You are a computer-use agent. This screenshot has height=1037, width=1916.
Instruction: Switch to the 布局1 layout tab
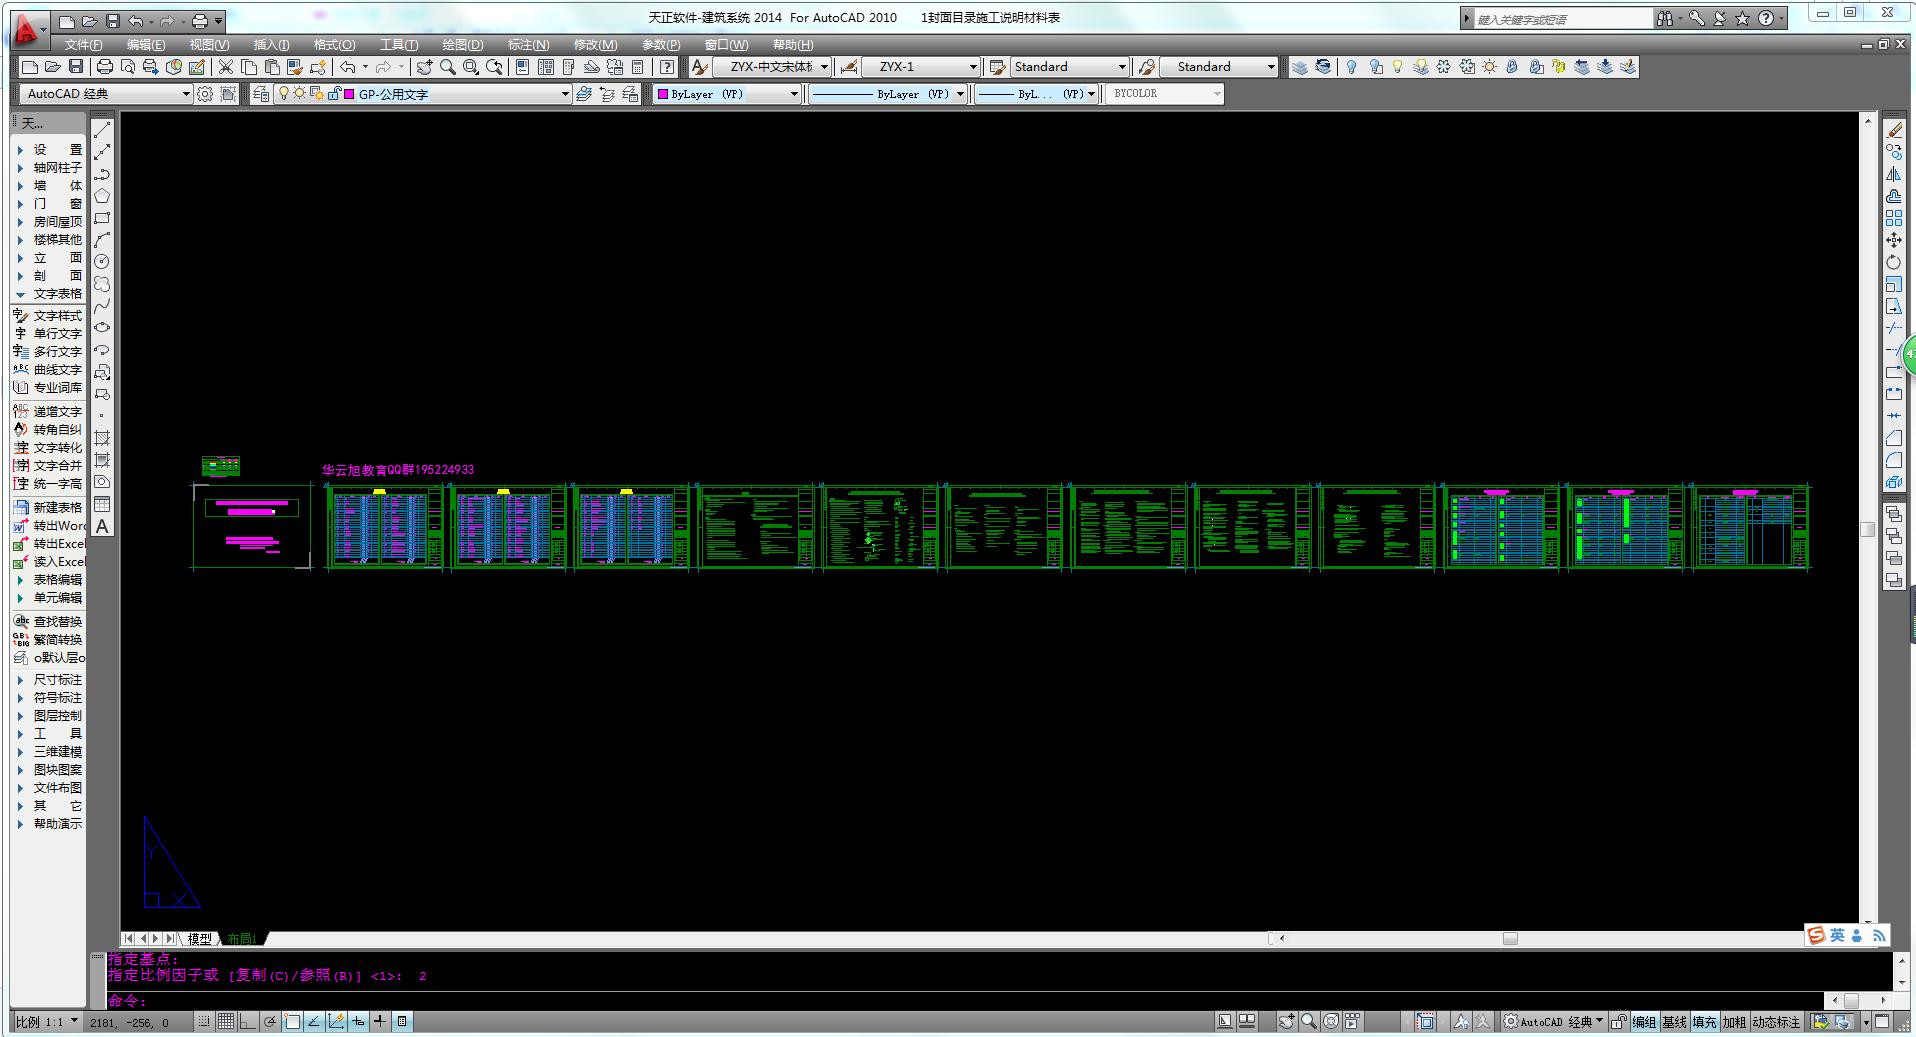(x=242, y=939)
